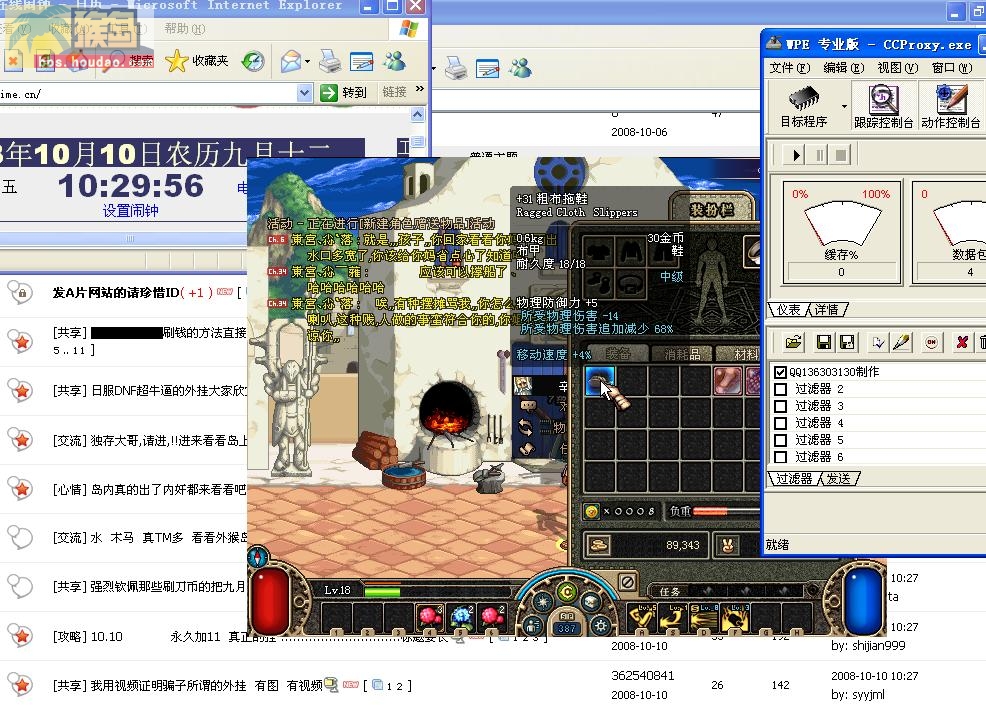The height and width of the screenshot is (705, 986).
Task: Open the 消耗品 consumables tab in game inventory
Action: coord(682,354)
